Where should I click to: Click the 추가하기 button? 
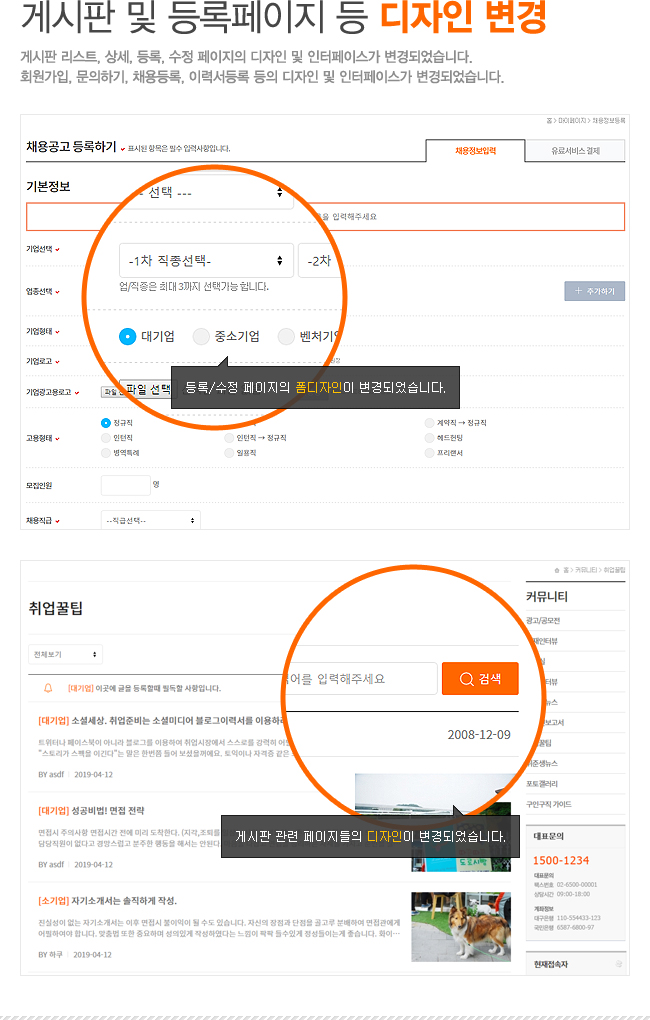point(594,291)
